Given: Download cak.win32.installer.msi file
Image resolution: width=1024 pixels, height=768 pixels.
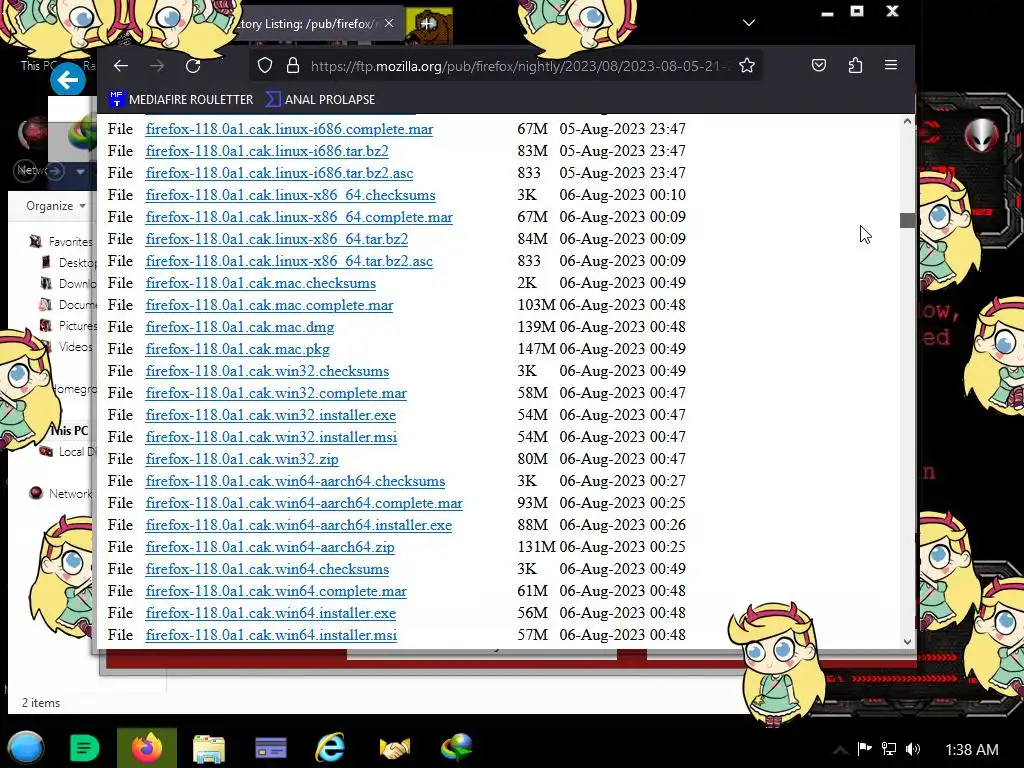Looking at the screenshot, I should 272,437.
